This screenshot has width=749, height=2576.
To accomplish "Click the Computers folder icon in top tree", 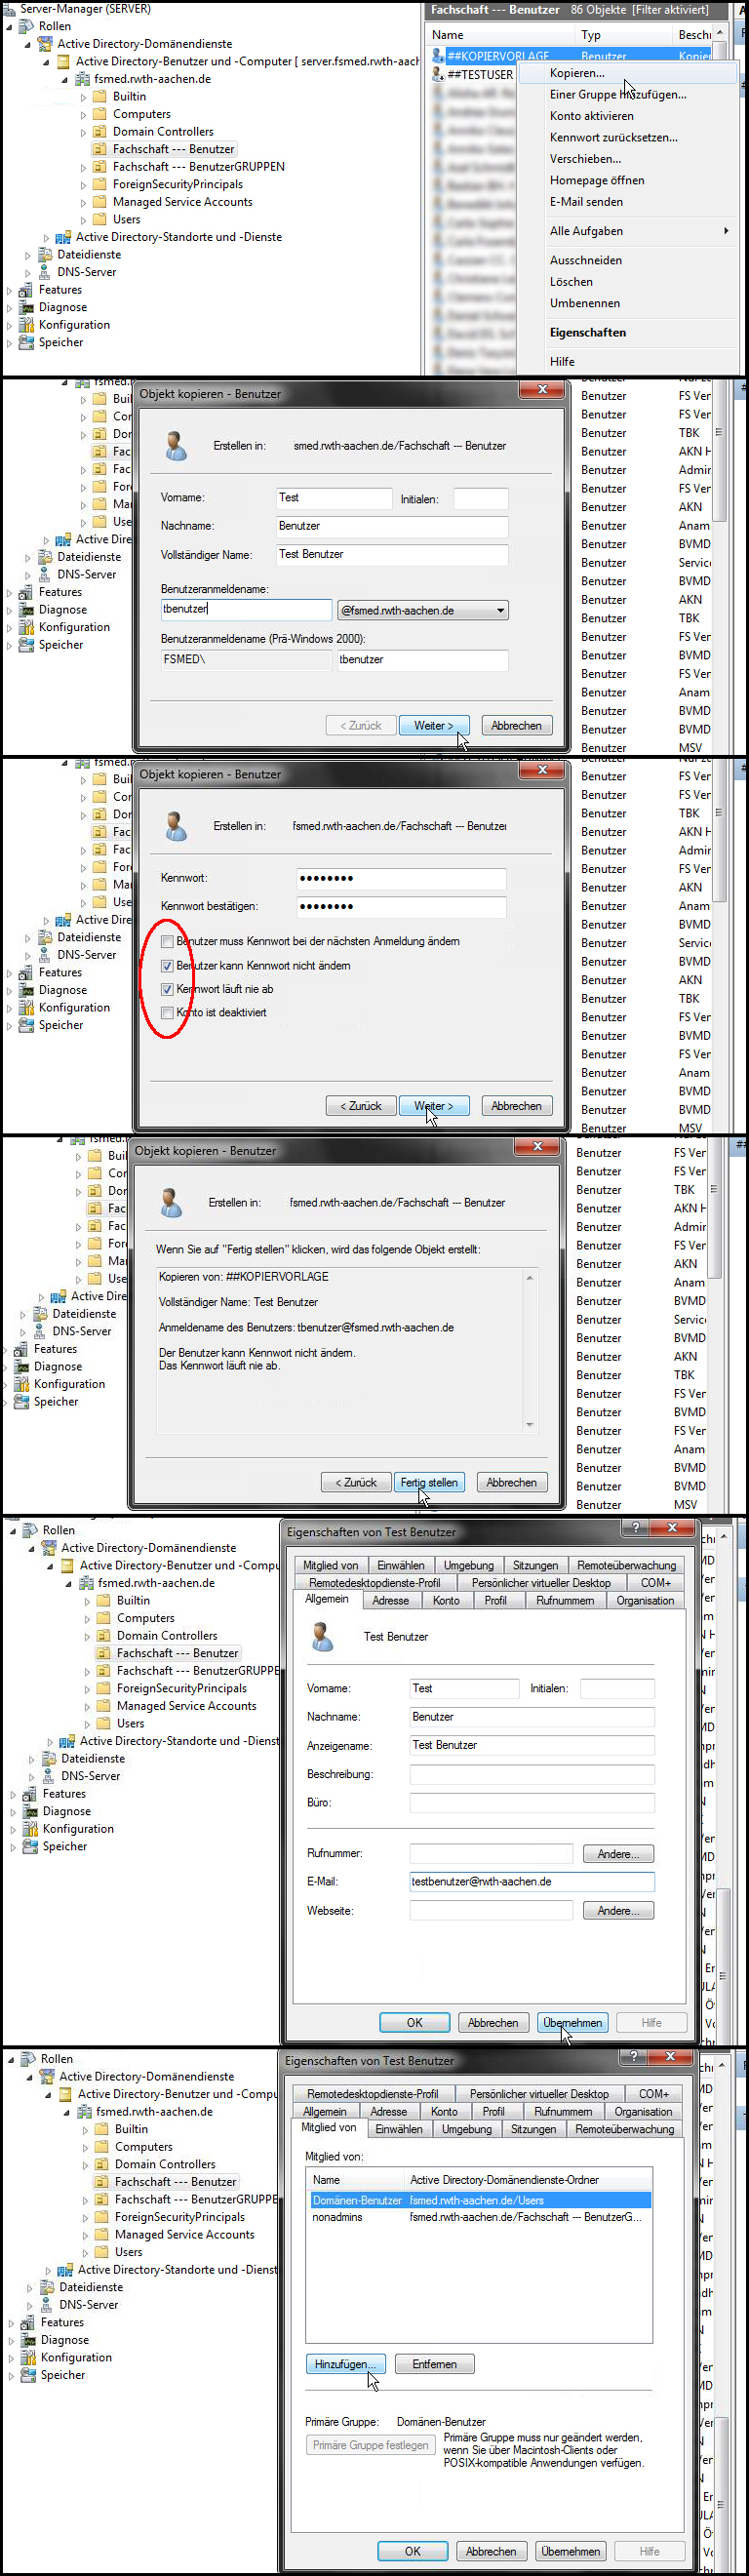I will (99, 114).
